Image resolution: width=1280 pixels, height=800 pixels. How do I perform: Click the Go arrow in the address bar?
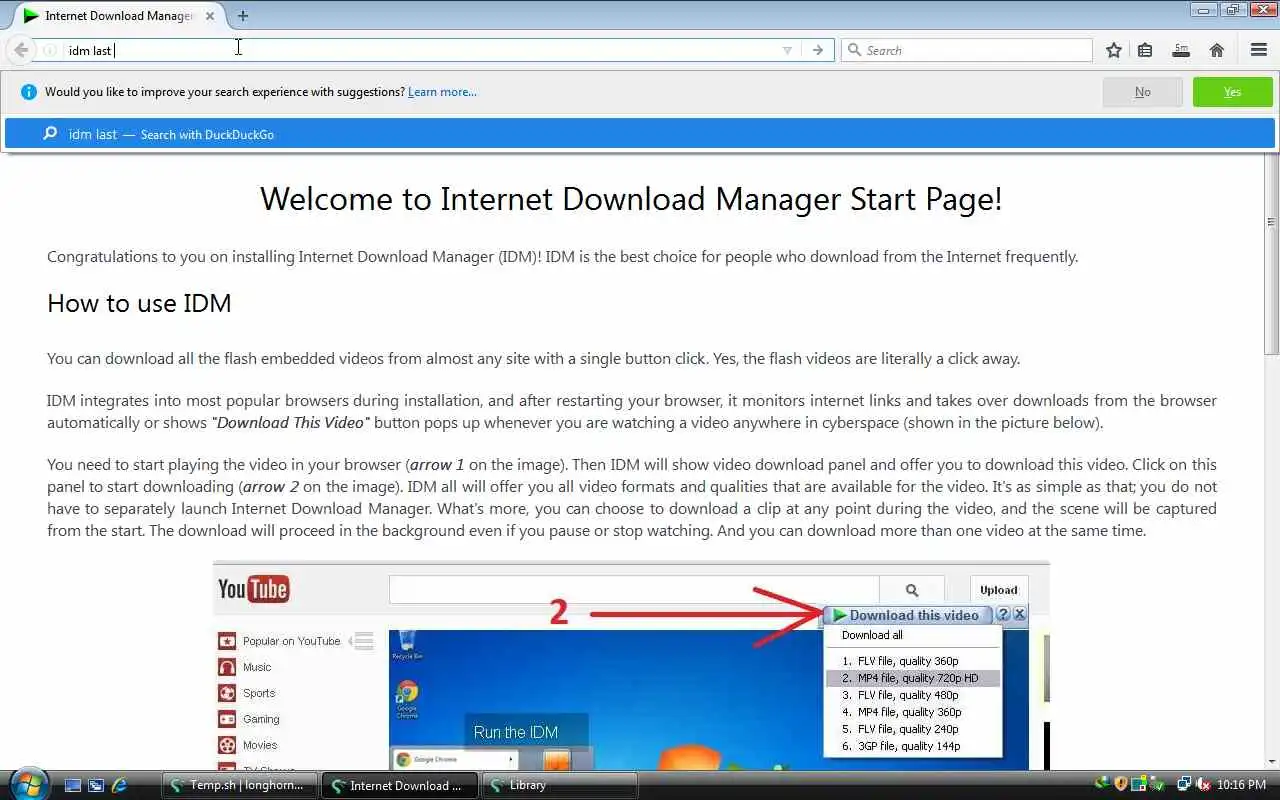tap(818, 50)
